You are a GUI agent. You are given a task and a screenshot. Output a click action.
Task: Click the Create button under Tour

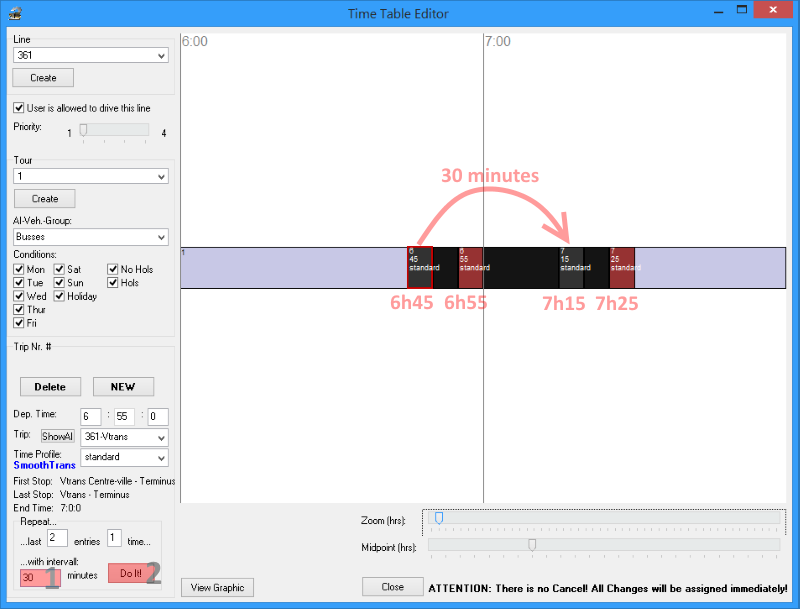click(x=45, y=199)
